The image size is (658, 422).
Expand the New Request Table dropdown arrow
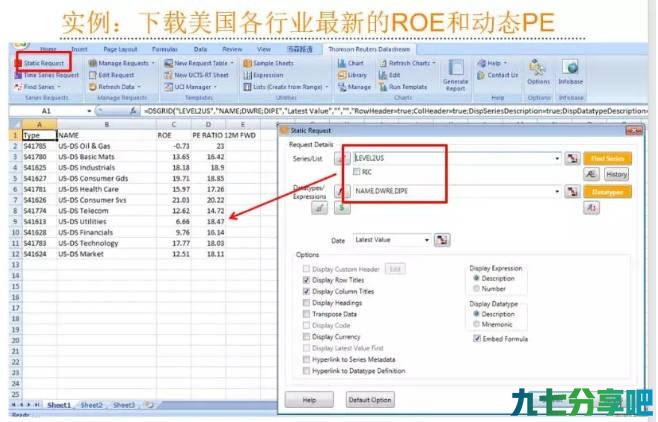[232, 63]
